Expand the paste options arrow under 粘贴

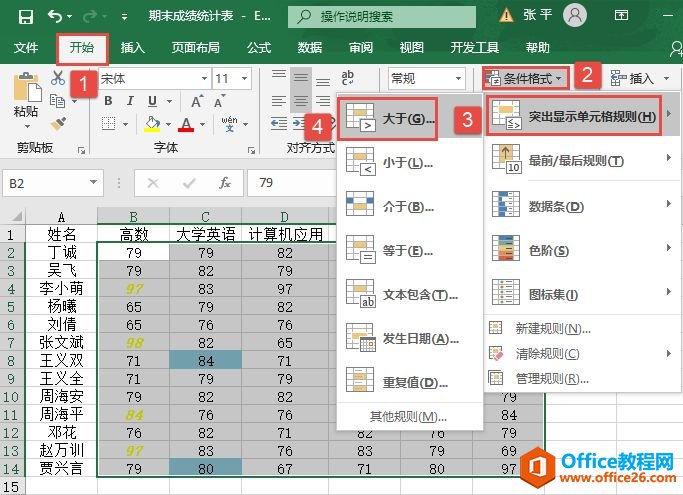pos(27,126)
